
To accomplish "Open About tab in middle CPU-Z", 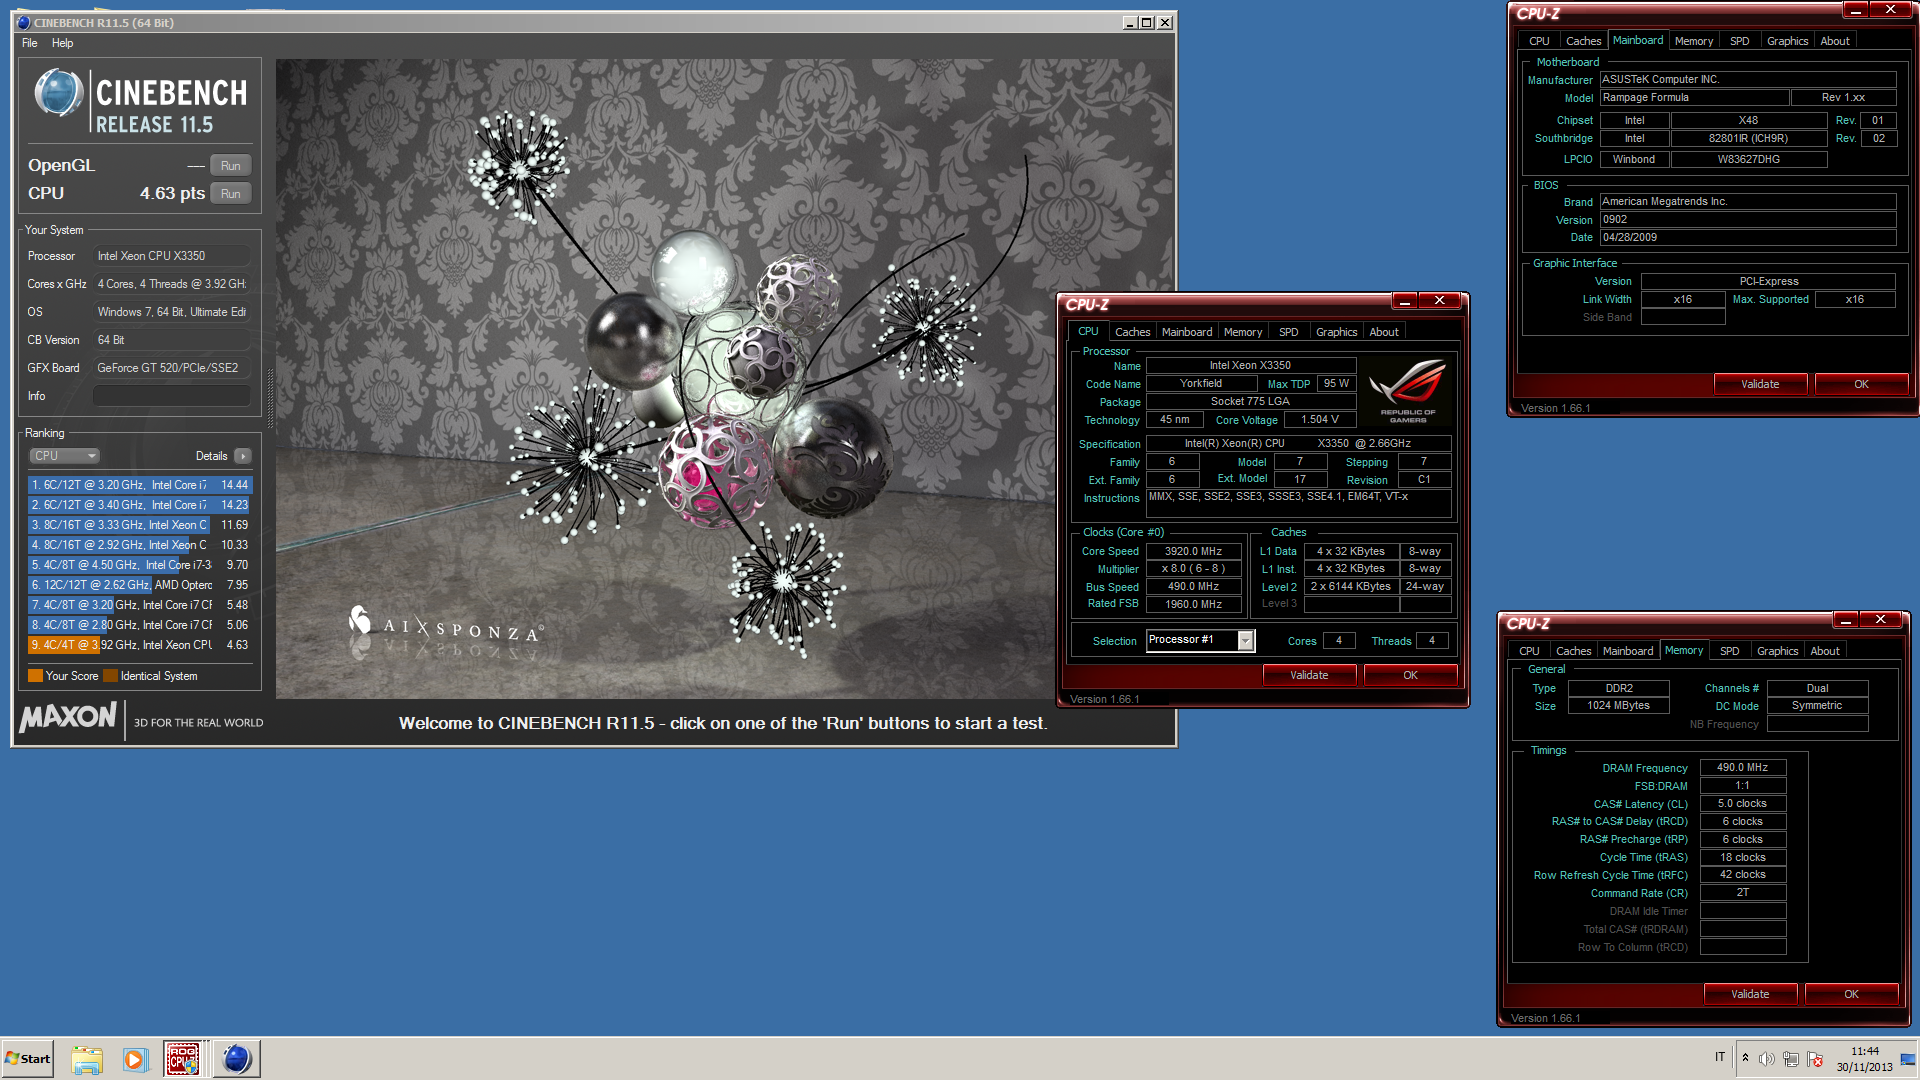I will (1384, 332).
